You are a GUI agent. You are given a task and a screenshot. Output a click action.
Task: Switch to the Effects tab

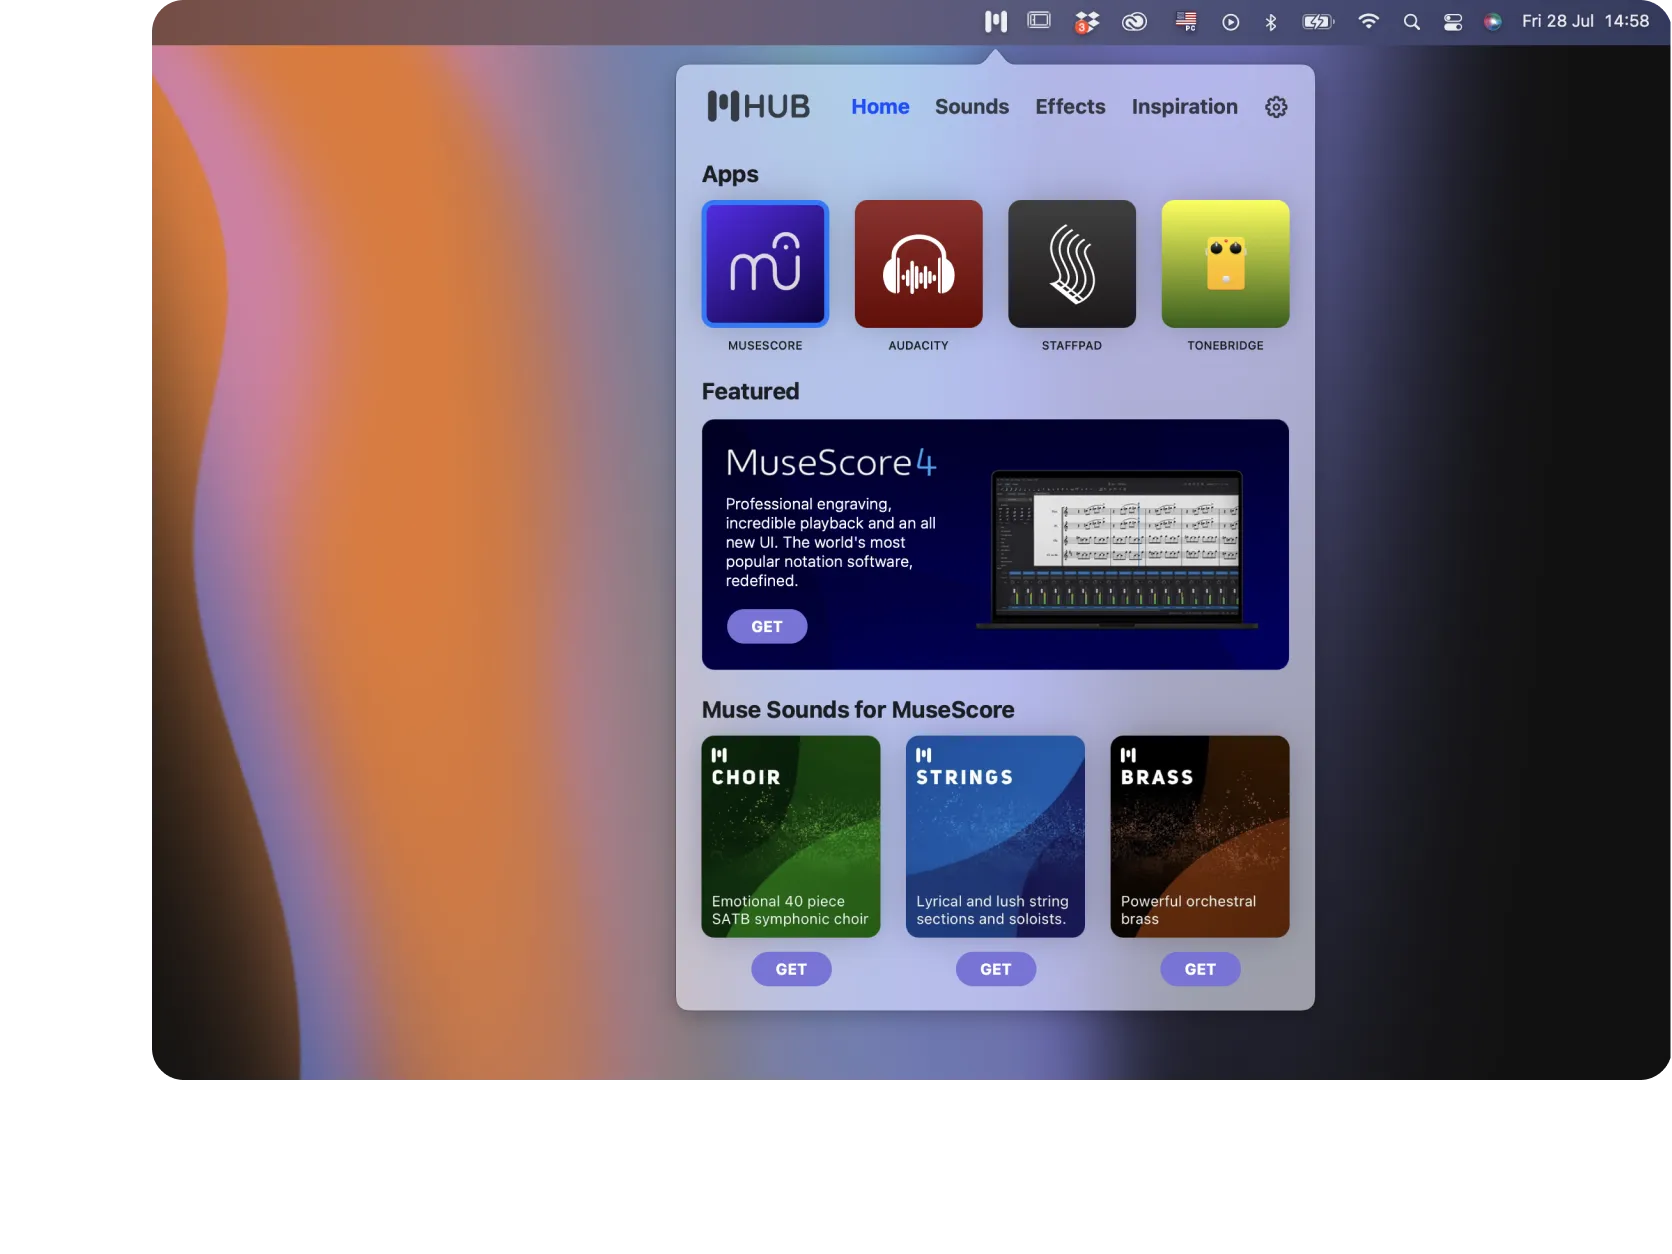click(x=1069, y=107)
